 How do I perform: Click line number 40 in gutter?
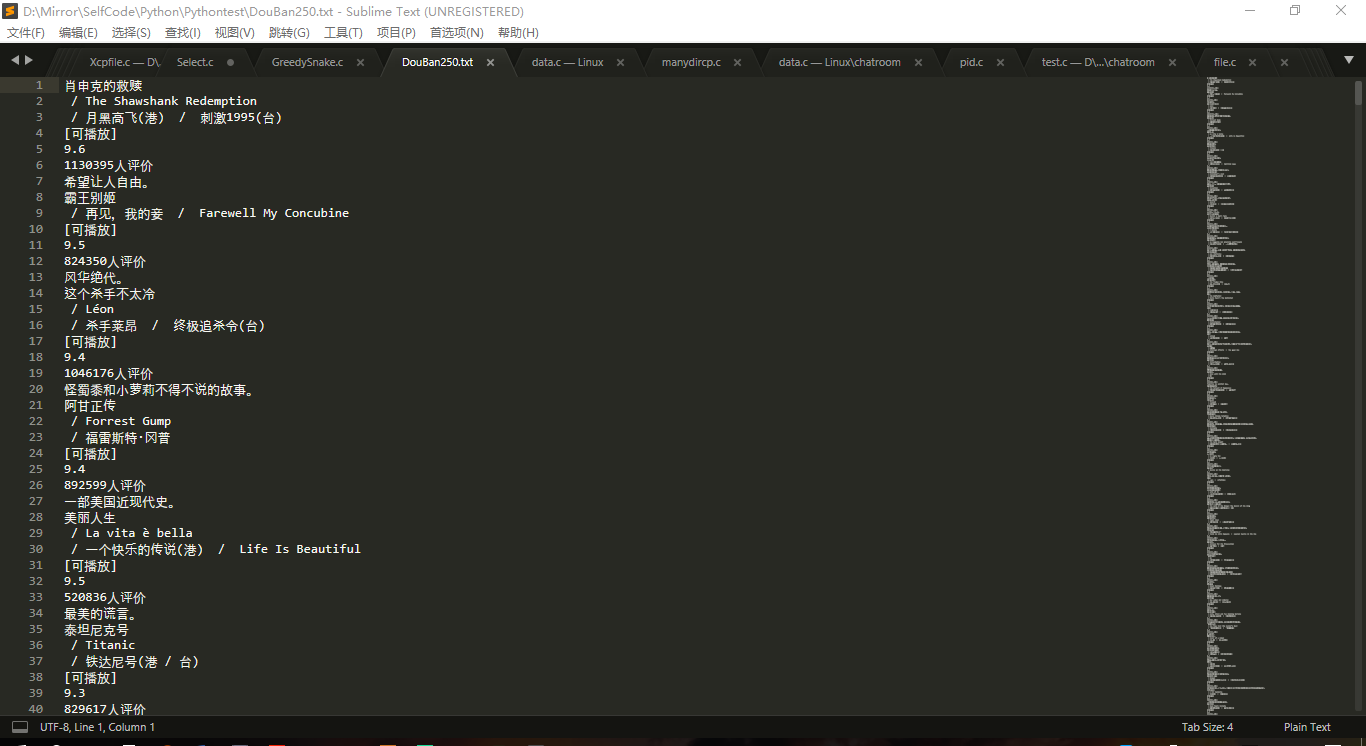pyautogui.click(x=36, y=709)
